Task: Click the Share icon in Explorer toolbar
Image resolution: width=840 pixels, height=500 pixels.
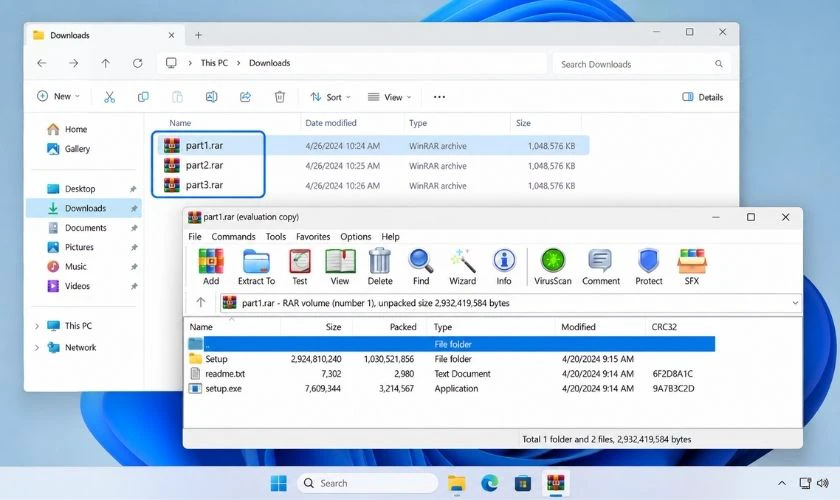Action: pos(245,97)
